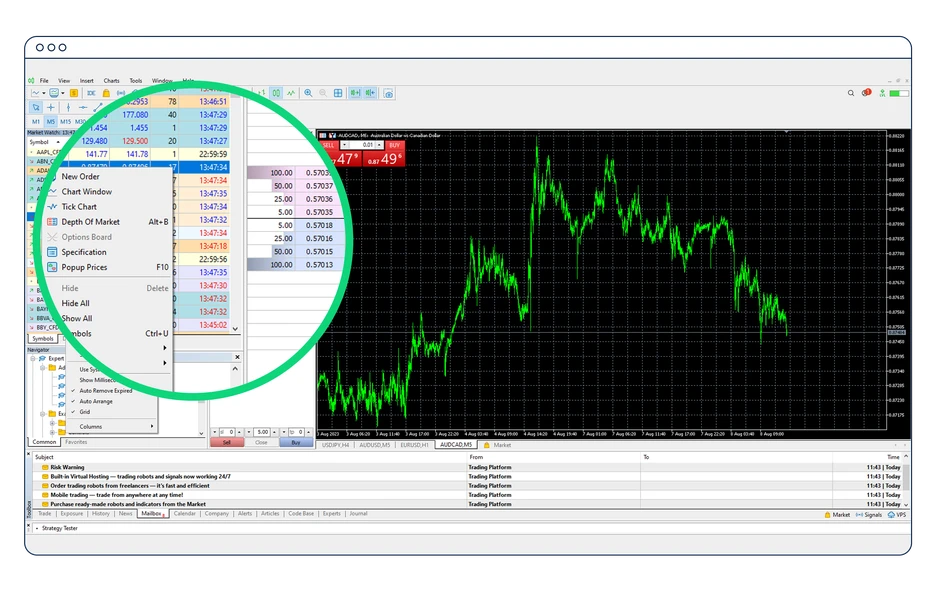936x591 pixels.
Task: Select the horizontal line drawing tool
Action: pyautogui.click(x=83, y=107)
